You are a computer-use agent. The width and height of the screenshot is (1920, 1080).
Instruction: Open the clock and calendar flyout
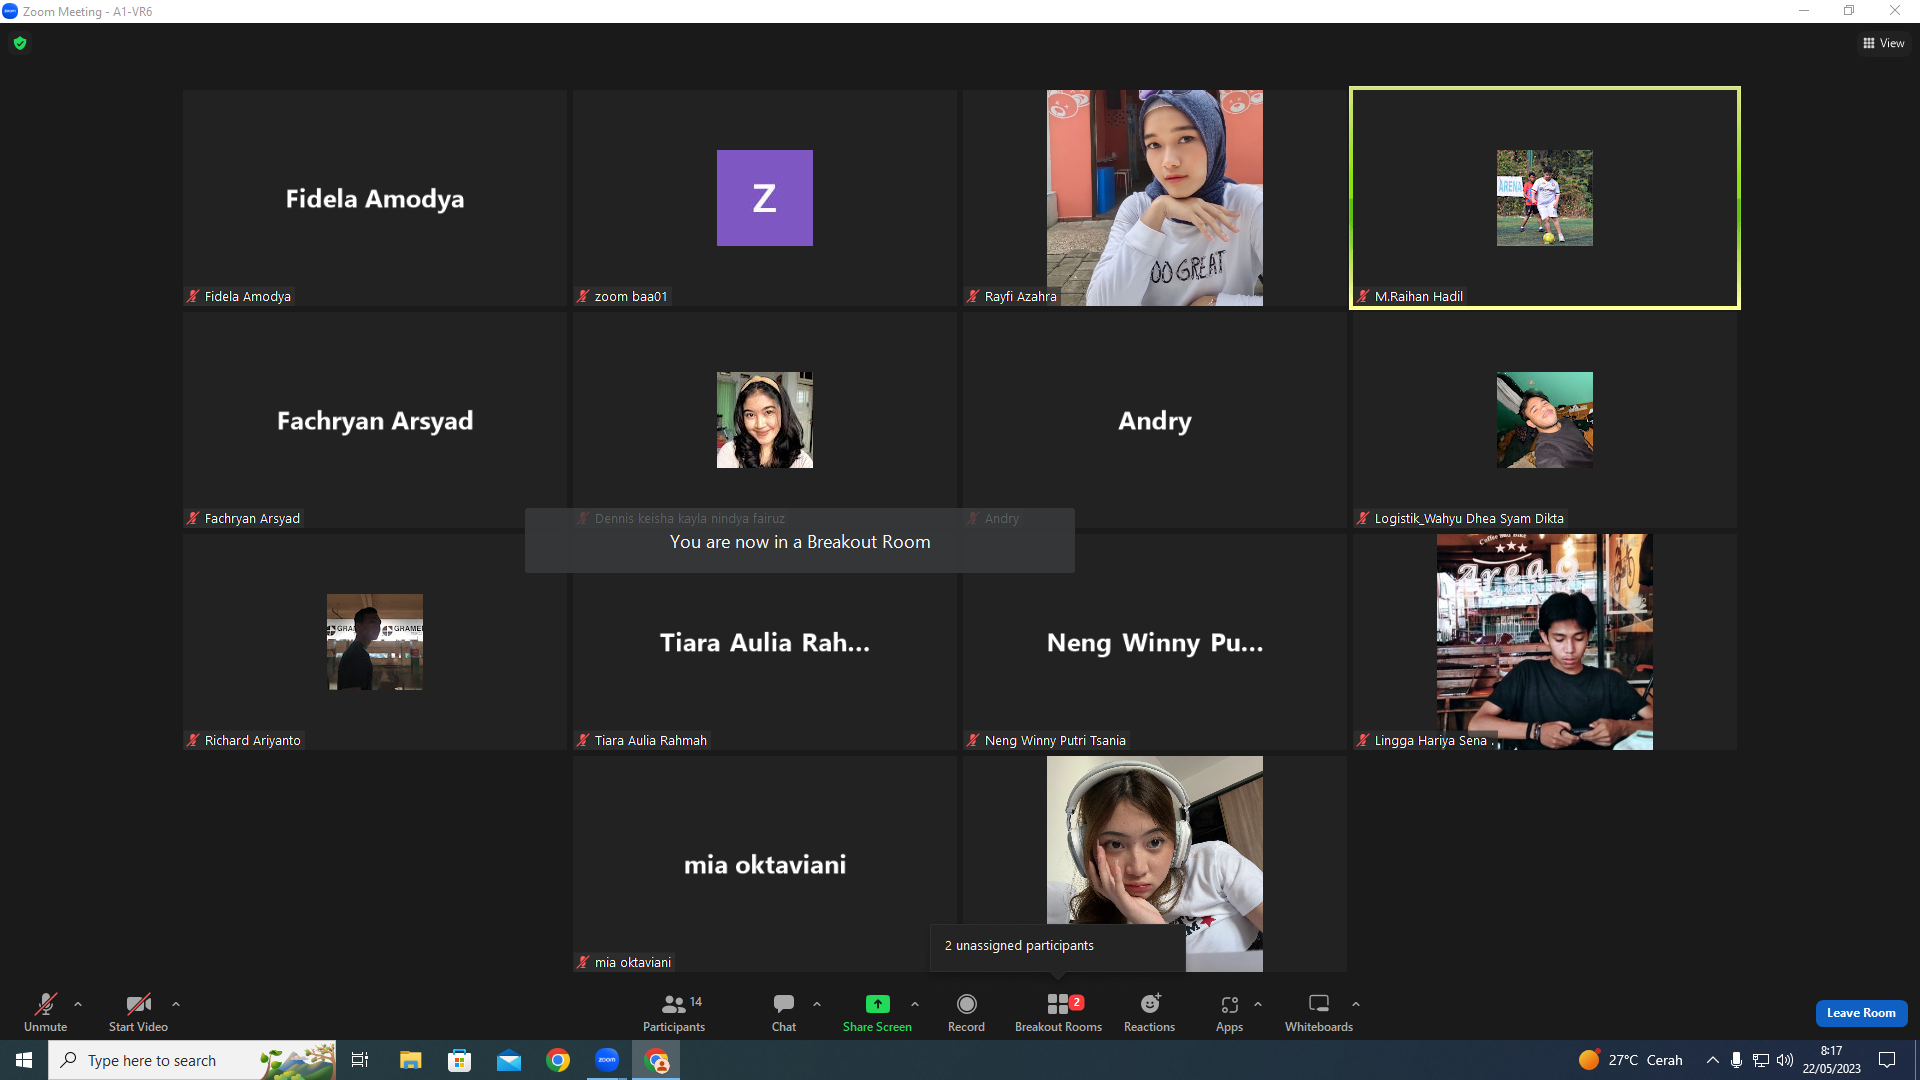click(1832, 1060)
